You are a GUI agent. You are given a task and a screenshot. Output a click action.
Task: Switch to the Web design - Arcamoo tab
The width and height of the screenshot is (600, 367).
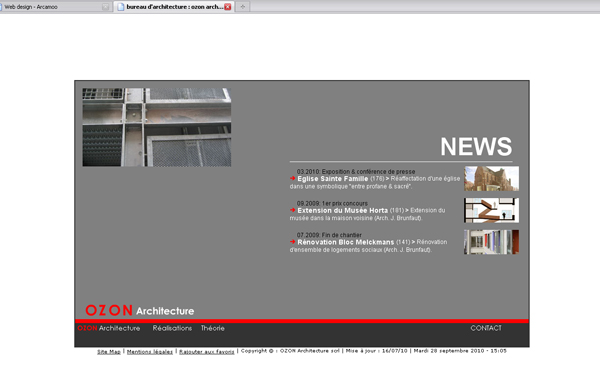pyautogui.click(x=51, y=7)
